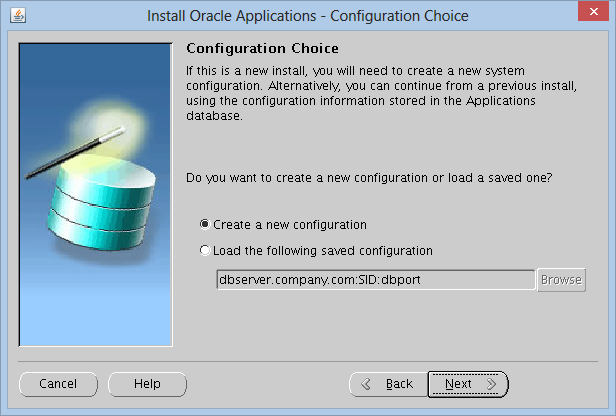
Task: Click the Java icon in title bar
Action: [18, 16]
